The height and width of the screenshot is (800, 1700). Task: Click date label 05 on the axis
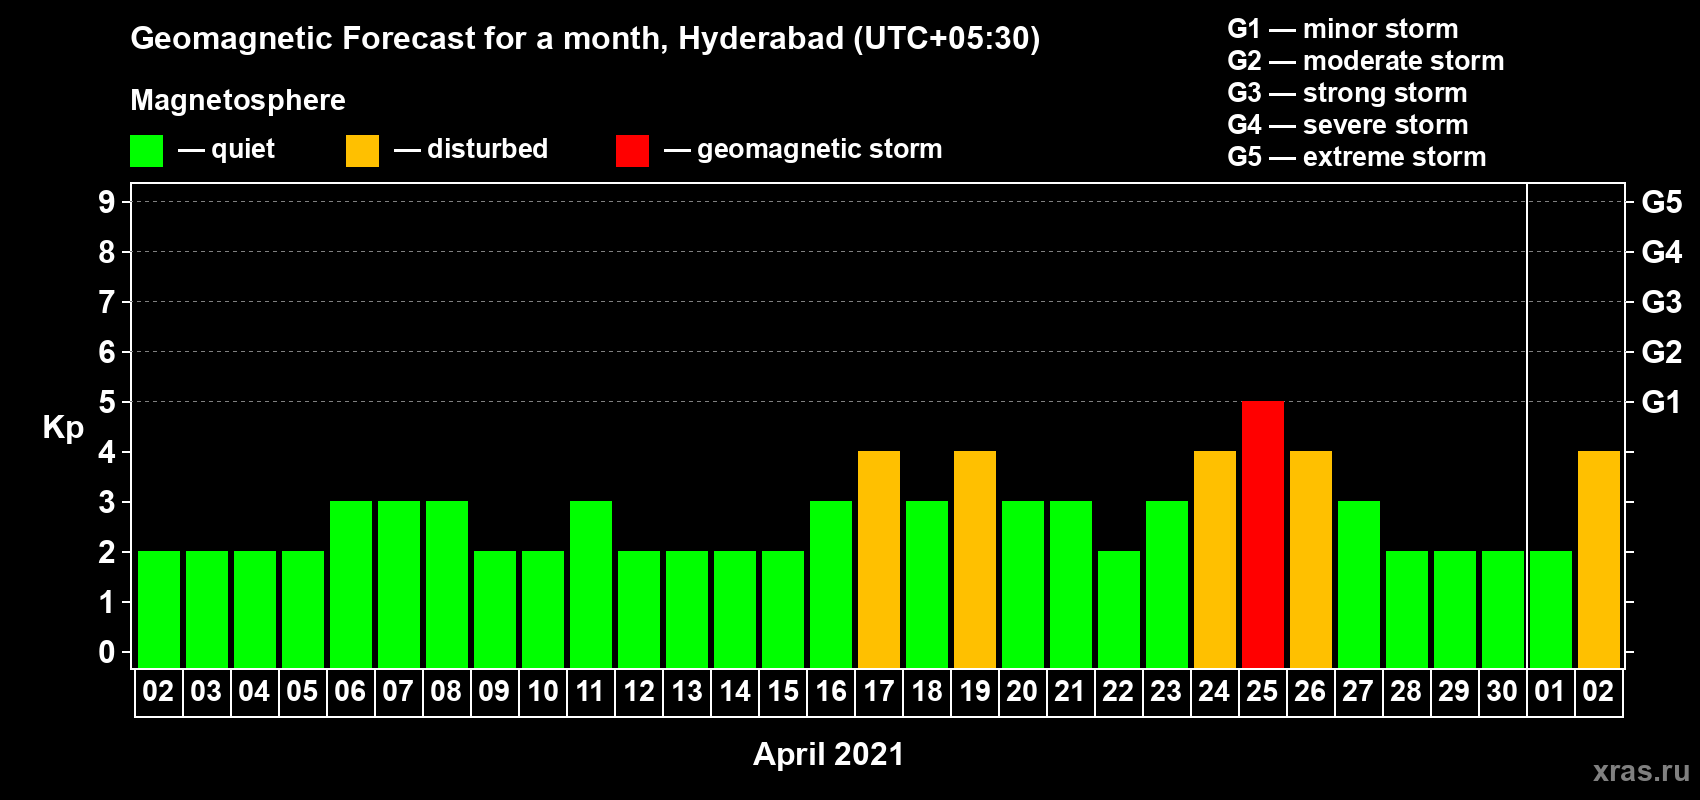(302, 691)
